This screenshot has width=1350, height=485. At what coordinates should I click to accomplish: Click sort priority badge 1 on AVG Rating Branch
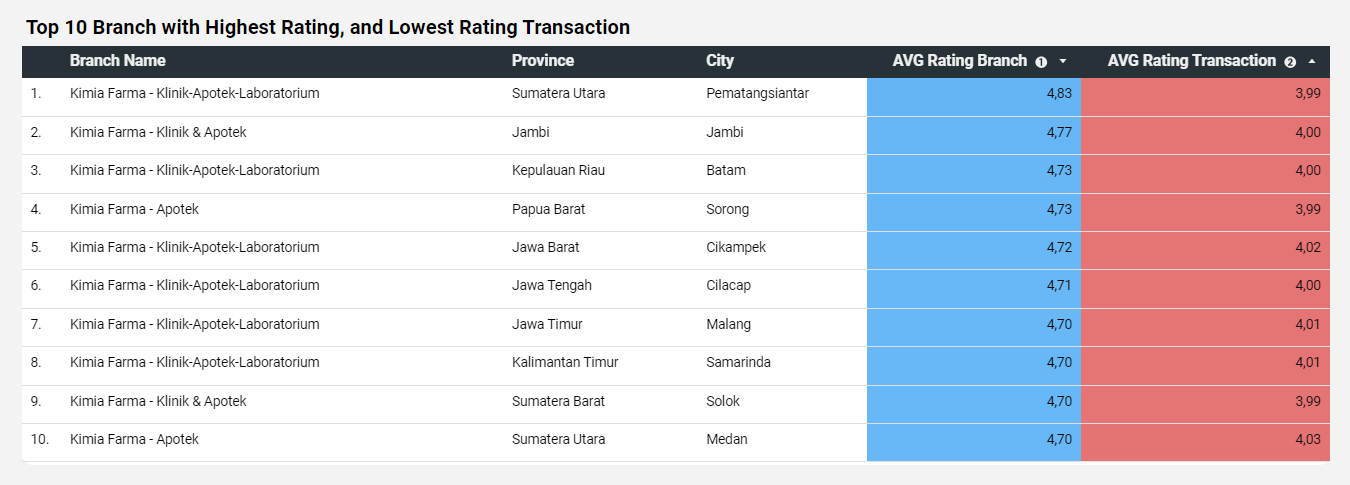(x=1041, y=62)
